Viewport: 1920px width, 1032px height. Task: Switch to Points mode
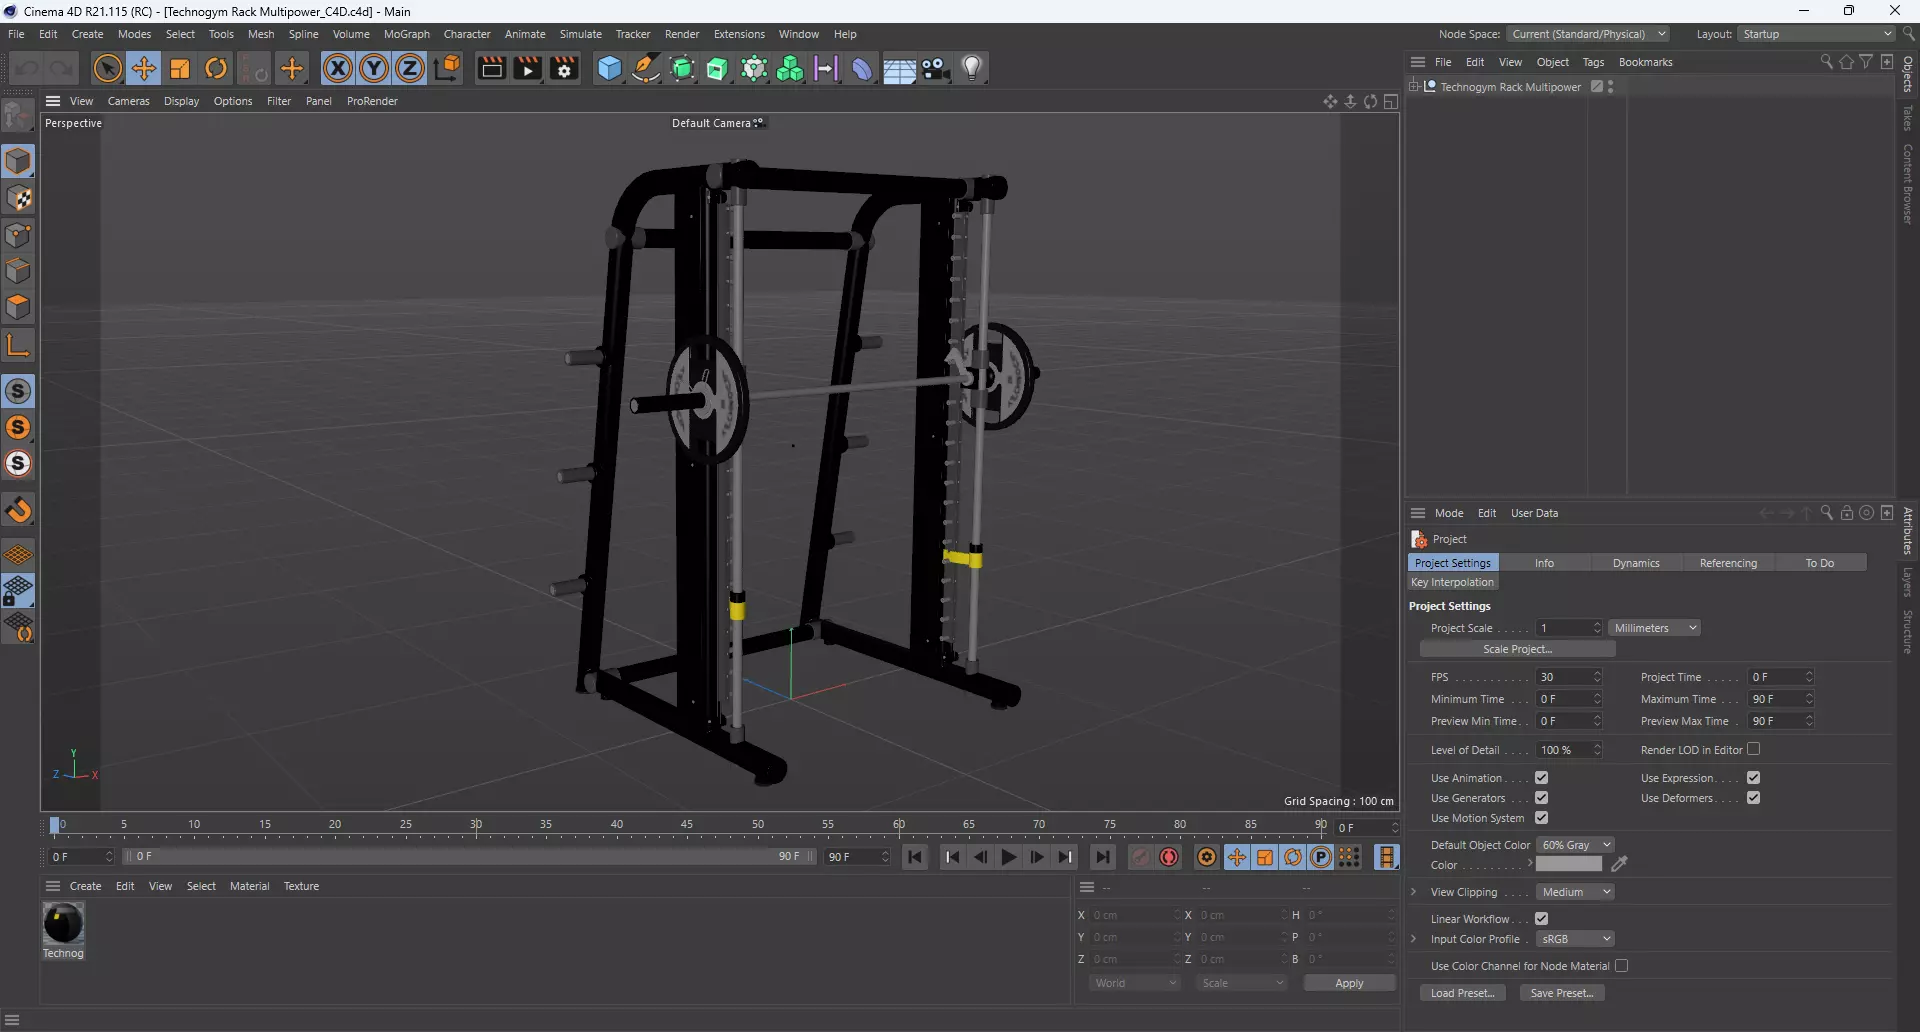(x=18, y=235)
